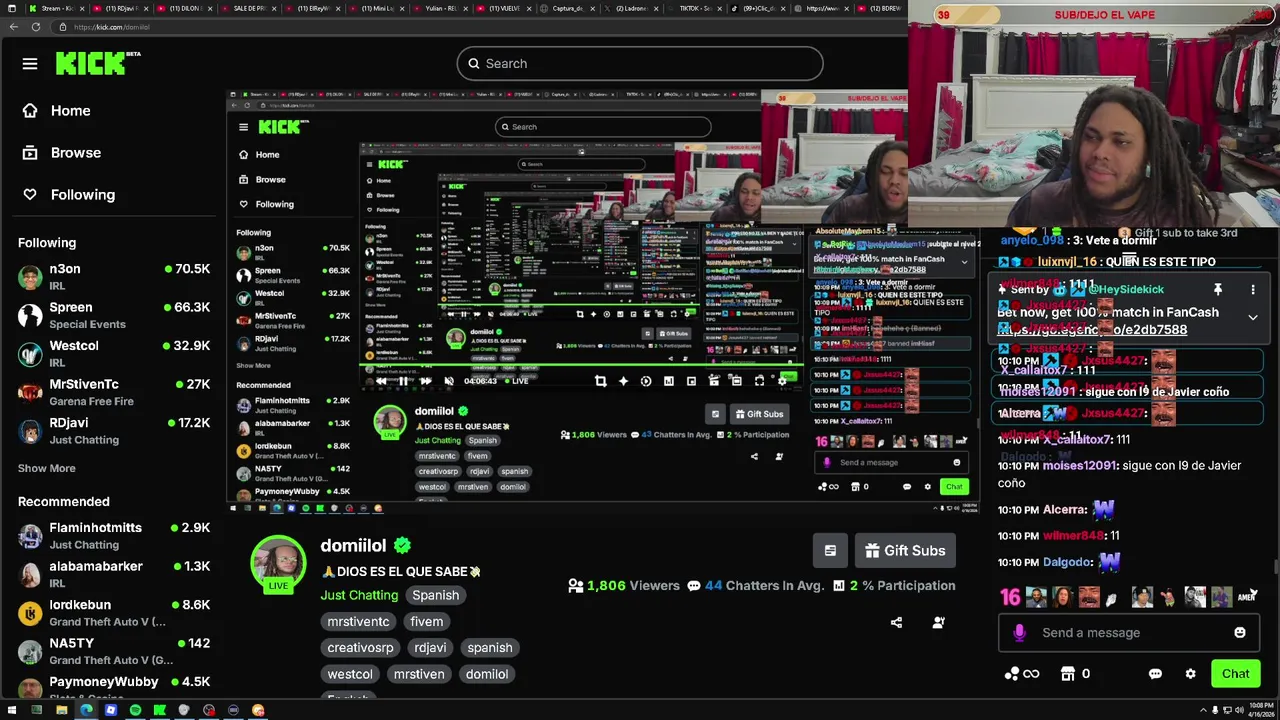Click the Spanish language tag
1280x720 pixels.
click(x=435, y=595)
